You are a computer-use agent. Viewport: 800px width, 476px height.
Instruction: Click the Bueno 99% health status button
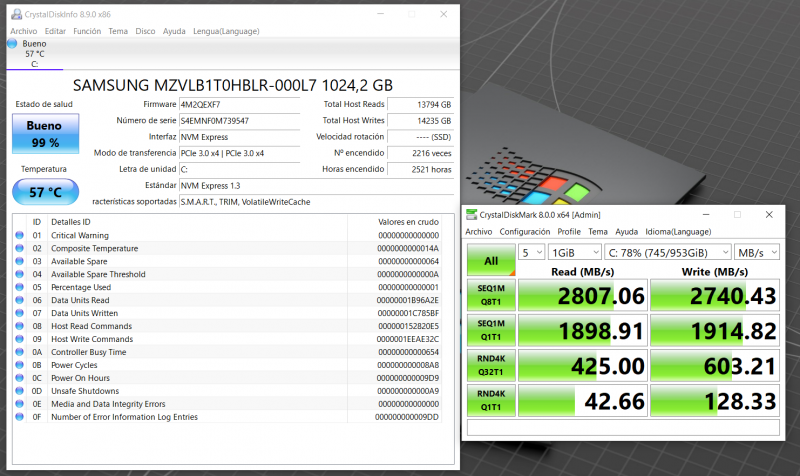tap(43, 134)
